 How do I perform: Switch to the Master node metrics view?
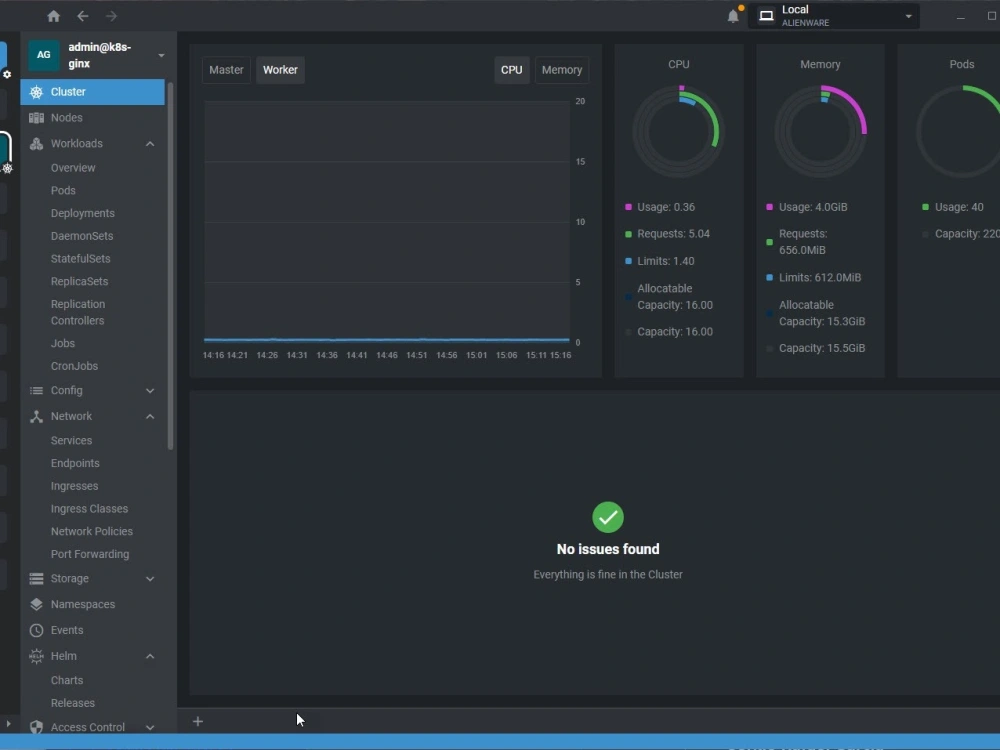226,70
